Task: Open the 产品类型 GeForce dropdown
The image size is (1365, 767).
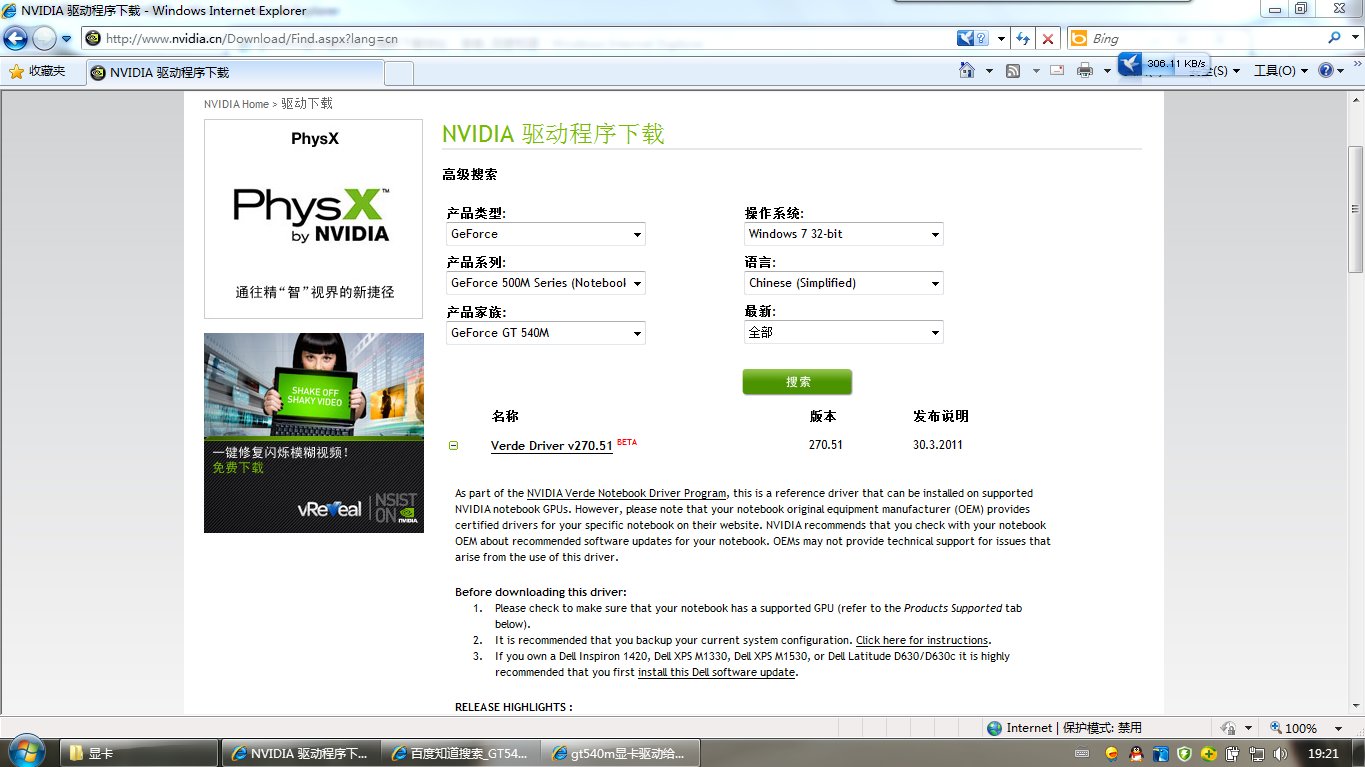Action: [x=545, y=234]
